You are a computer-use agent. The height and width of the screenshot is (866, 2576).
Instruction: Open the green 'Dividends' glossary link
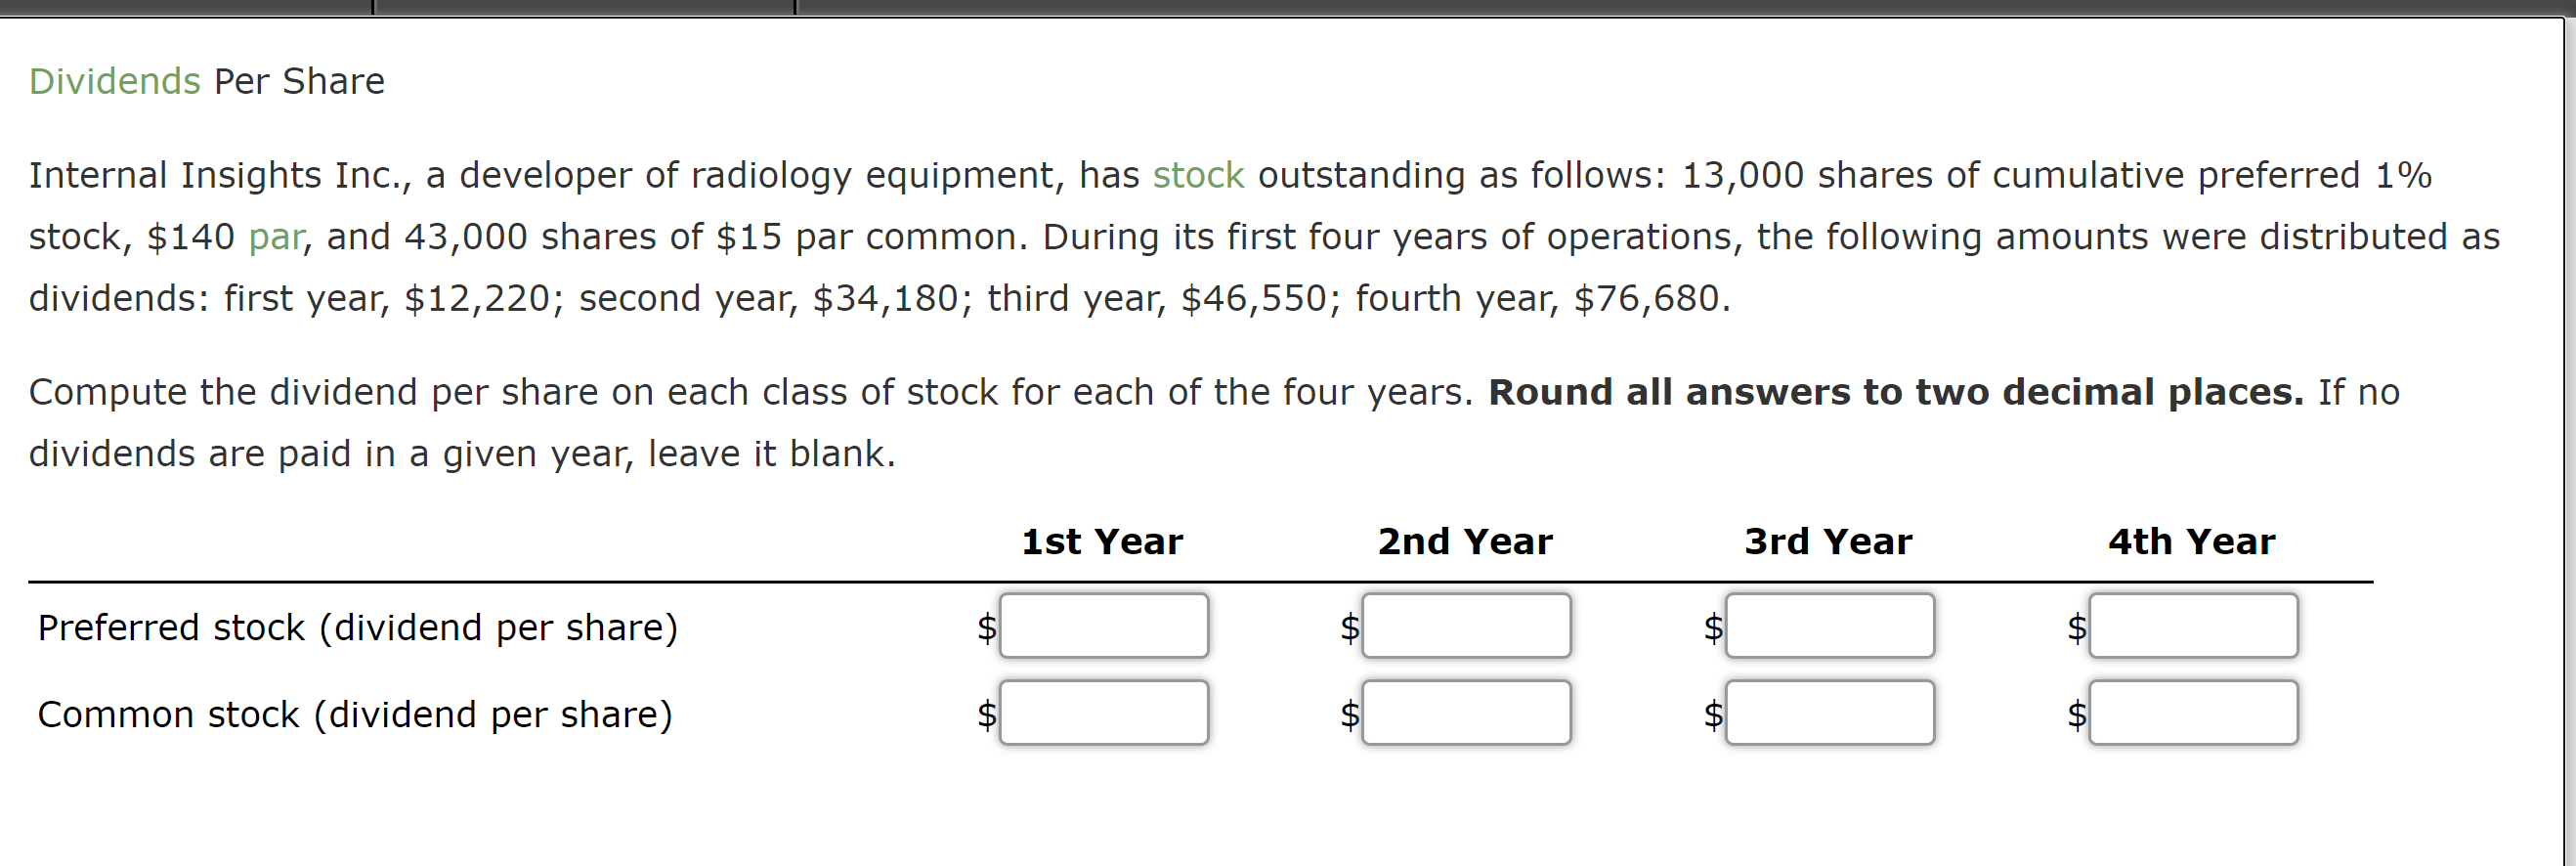(x=114, y=81)
